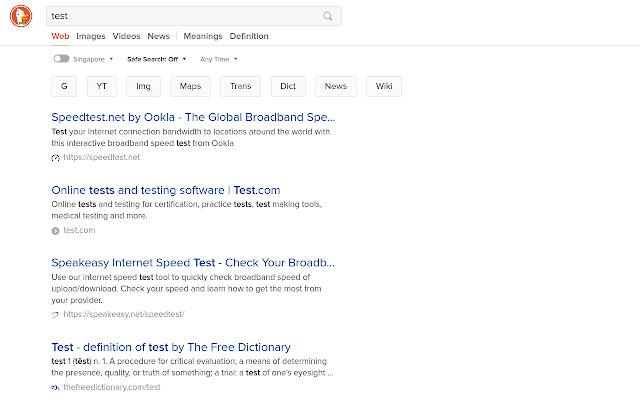Click the thefreedictionary.com favicon icon
The width and height of the screenshot is (640, 400).
tap(56, 387)
